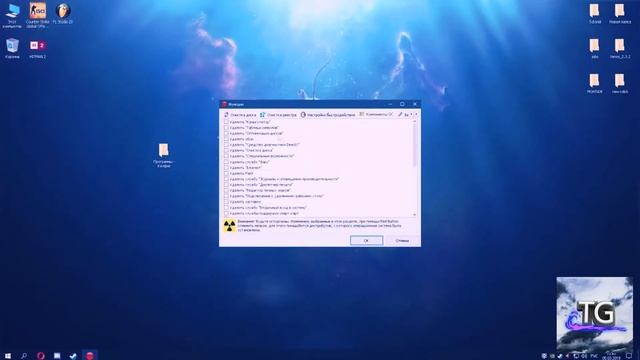Click the Очистка диска tab icon
The image size is (640, 360).
pos(226,115)
